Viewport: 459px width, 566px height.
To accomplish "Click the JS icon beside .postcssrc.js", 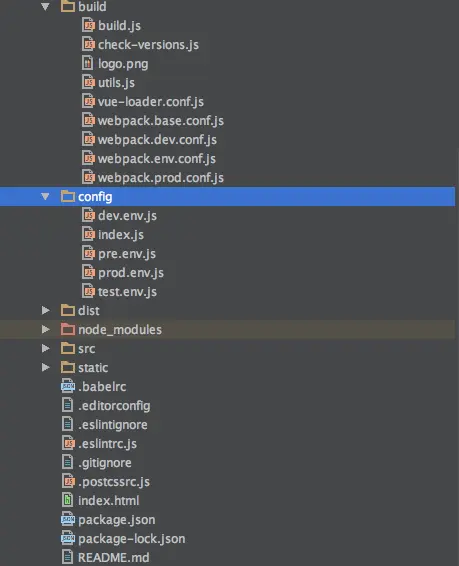I will (x=68, y=481).
